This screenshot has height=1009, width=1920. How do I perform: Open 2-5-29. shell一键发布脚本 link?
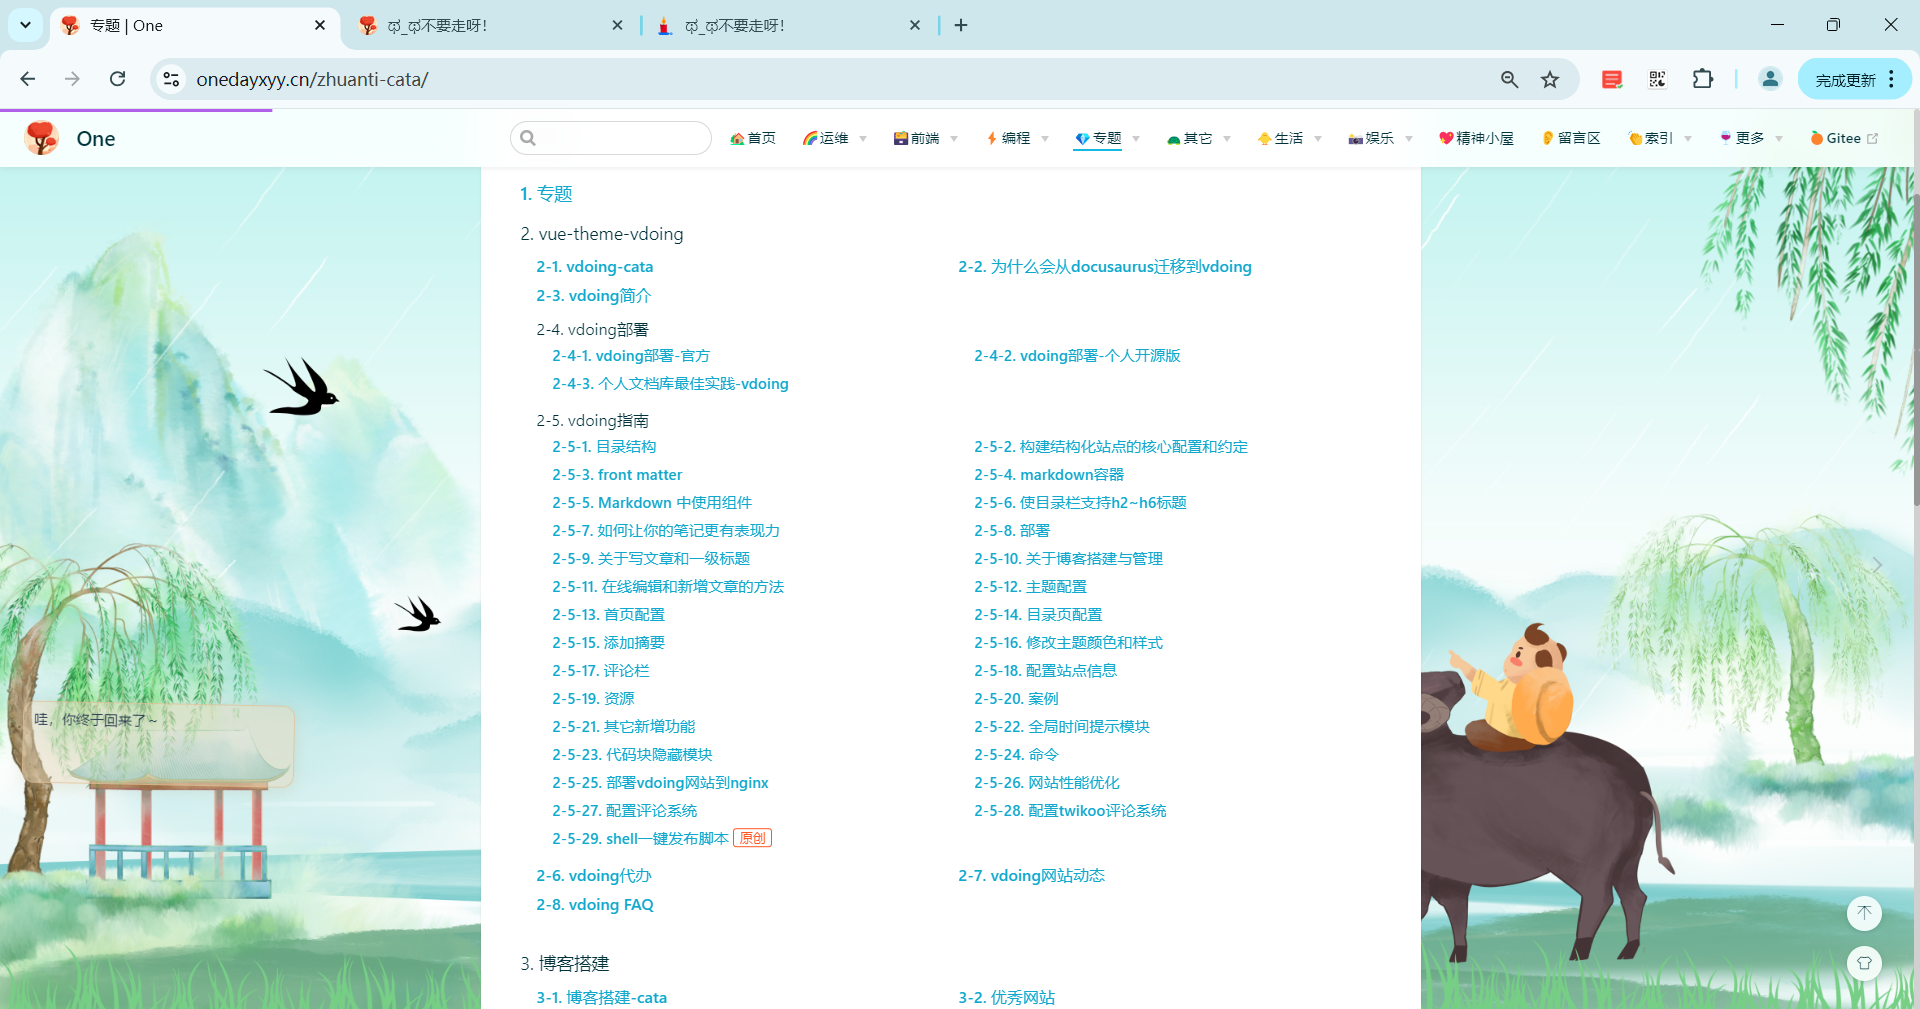coord(640,839)
